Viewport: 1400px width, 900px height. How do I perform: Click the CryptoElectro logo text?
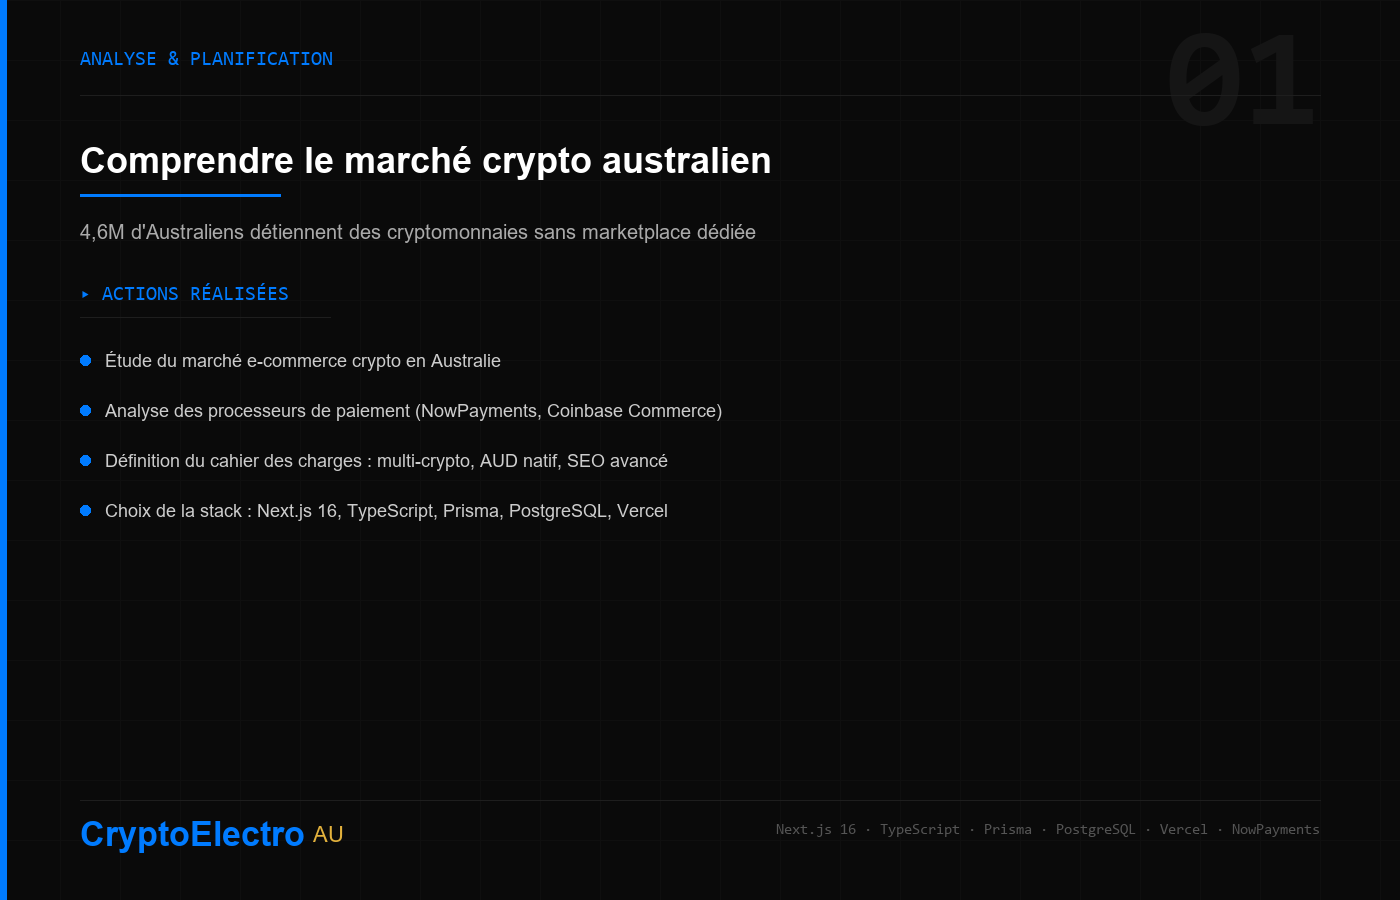coord(192,834)
